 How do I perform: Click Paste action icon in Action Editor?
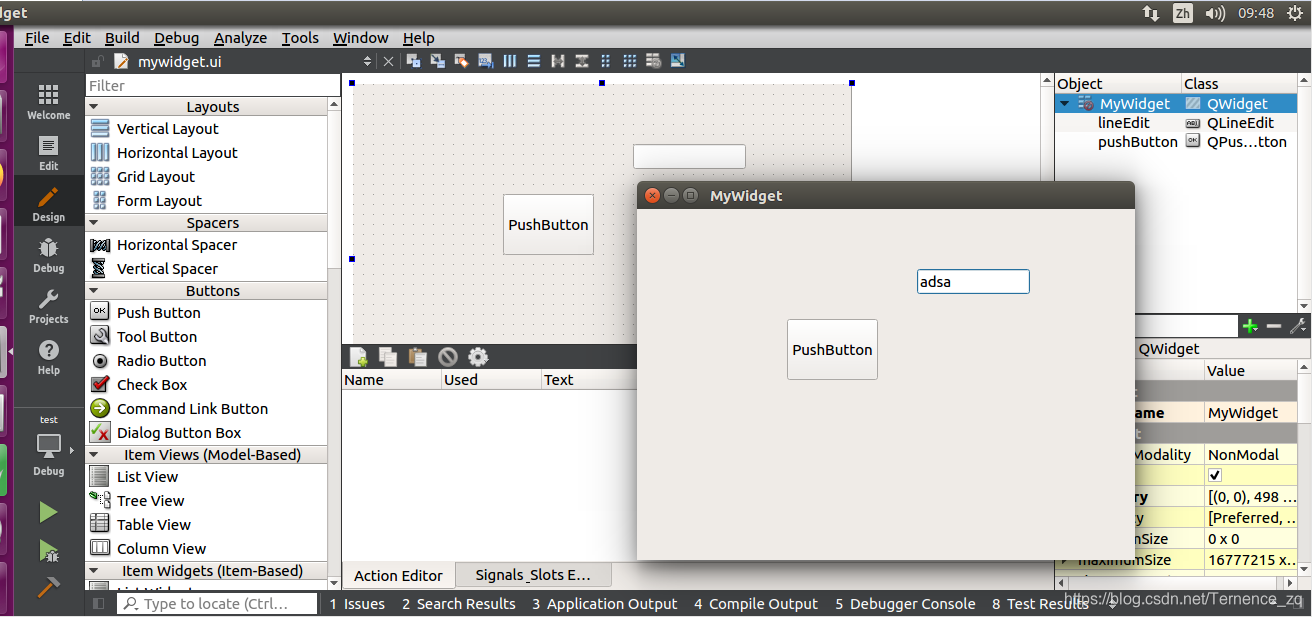pos(418,356)
